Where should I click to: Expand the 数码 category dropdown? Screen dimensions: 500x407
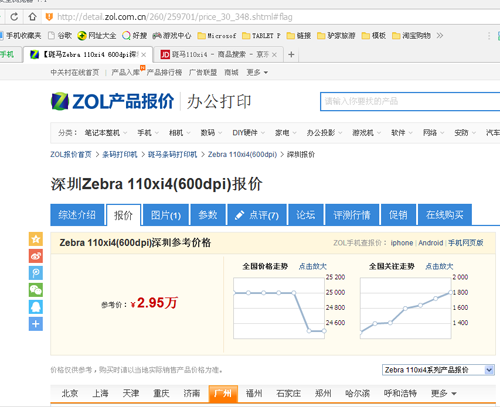211,133
